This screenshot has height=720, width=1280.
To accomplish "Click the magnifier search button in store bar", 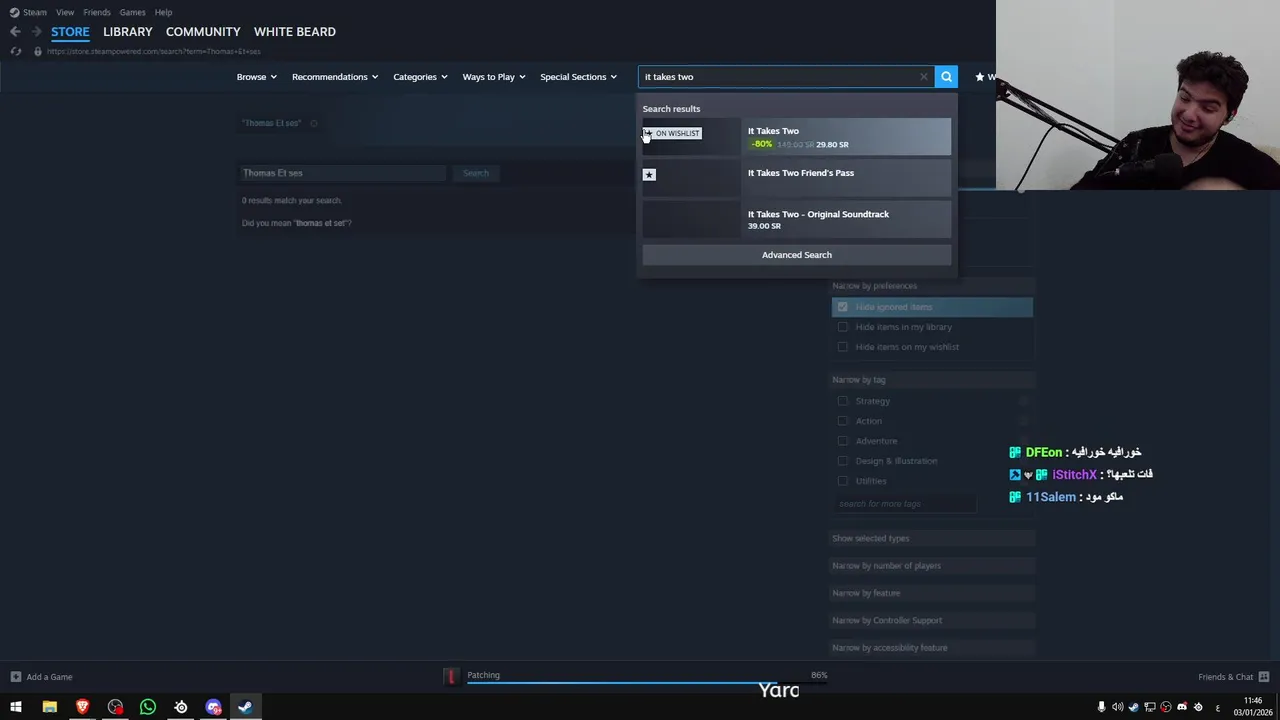I will click(x=946, y=77).
